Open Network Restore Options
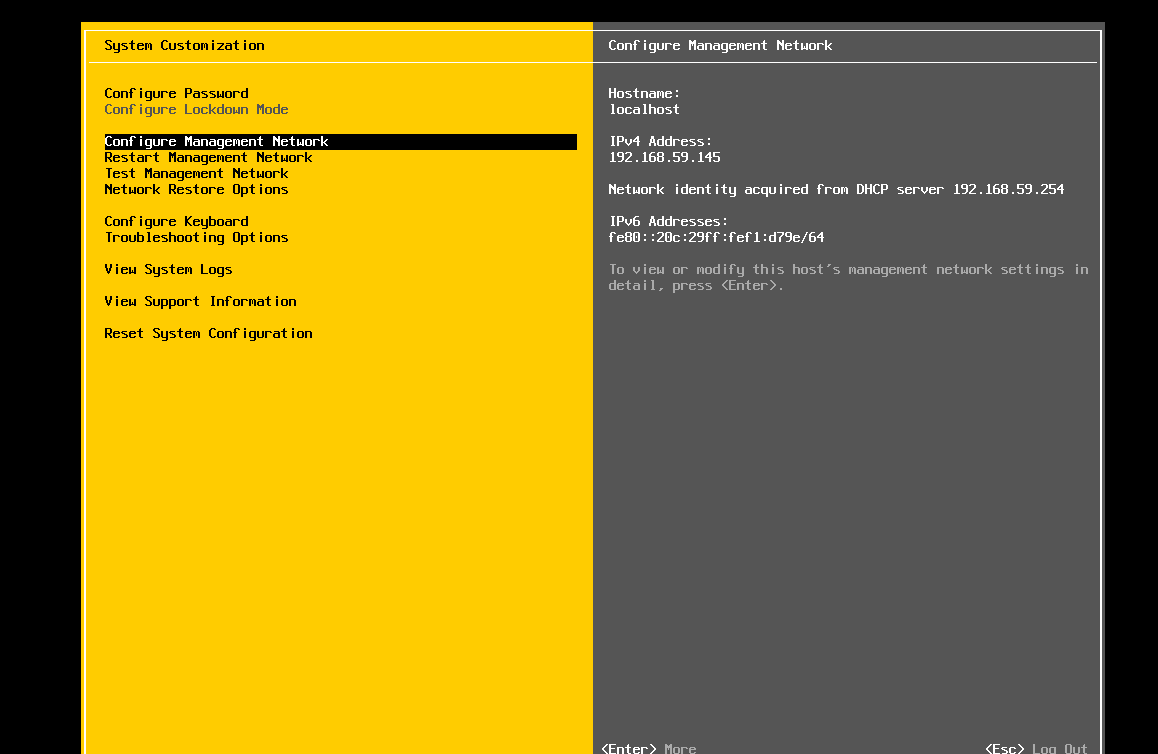Image resolution: width=1158 pixels, height=754 pixels. 196,190
